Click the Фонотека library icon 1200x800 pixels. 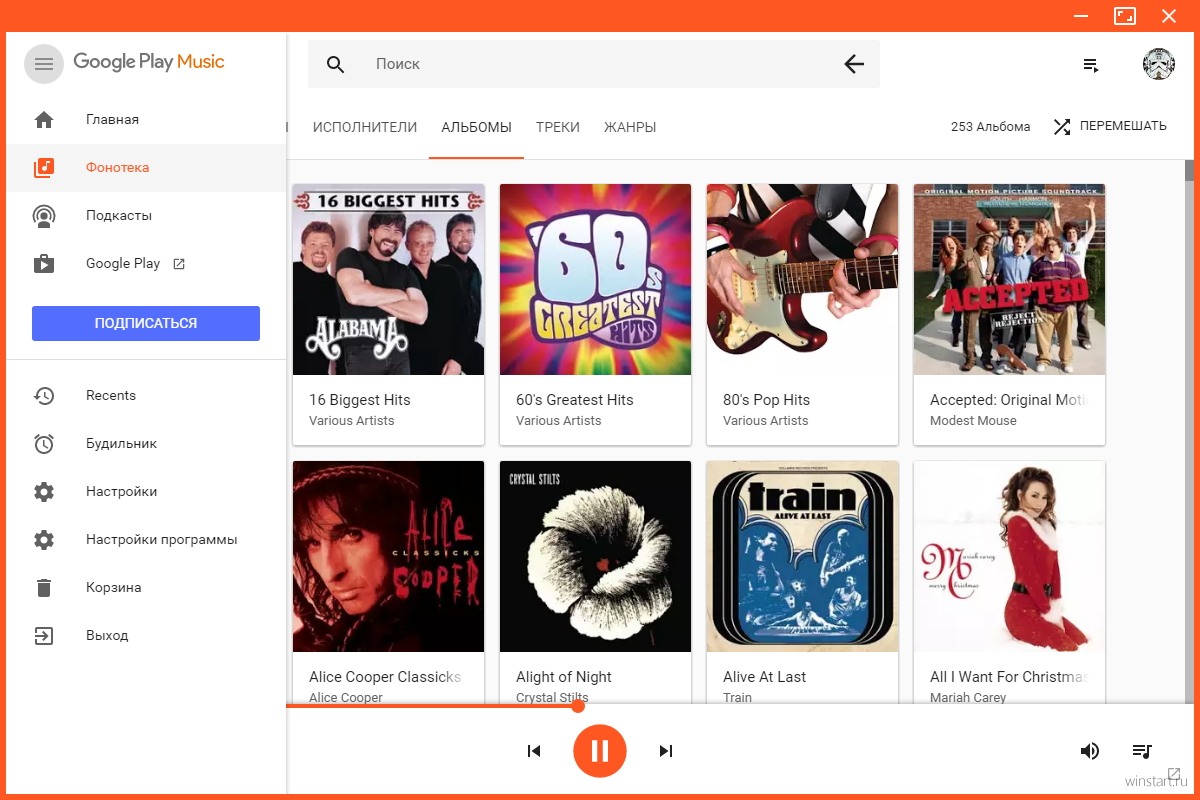(x=44, y=168)
